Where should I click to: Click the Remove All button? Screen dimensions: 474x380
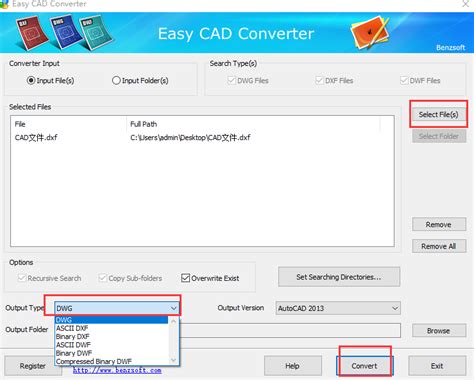(x=439, y=246)
